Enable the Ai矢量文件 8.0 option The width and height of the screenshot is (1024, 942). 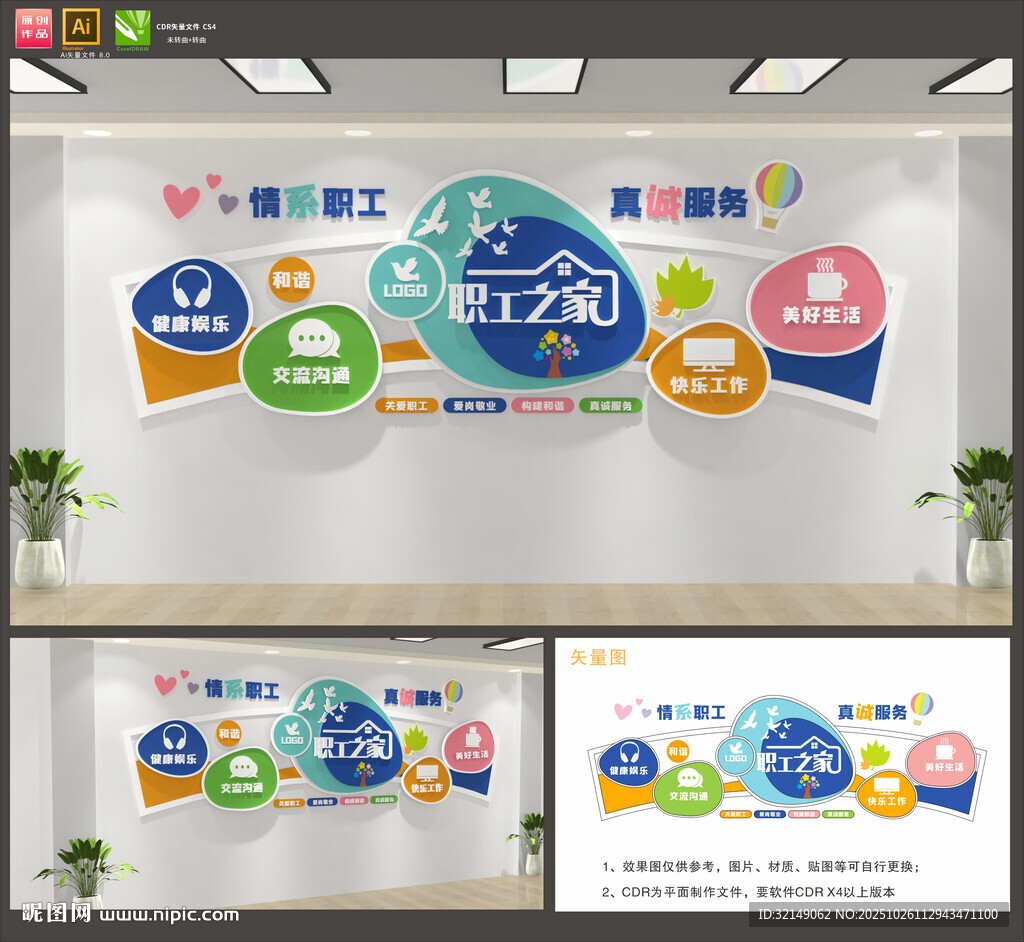[x=84, y=55]
